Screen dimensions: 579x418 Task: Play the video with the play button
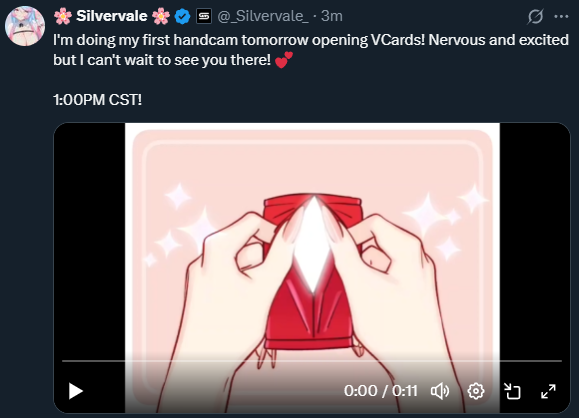(x=76, y=391)
